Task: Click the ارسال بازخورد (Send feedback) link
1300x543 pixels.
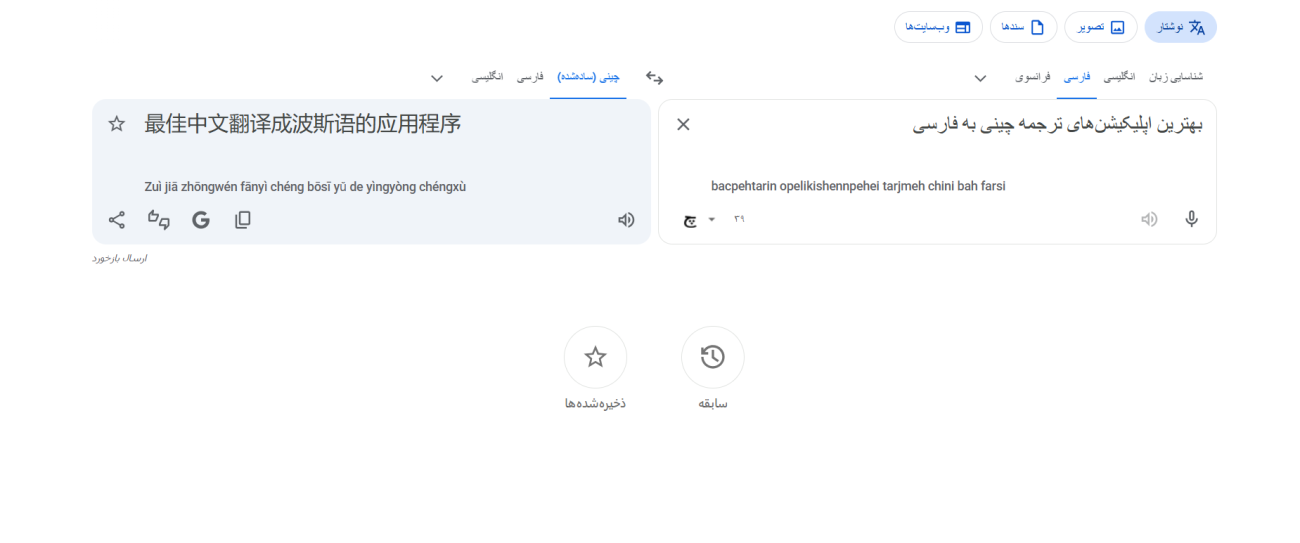Action: click(x=120, y=258)
